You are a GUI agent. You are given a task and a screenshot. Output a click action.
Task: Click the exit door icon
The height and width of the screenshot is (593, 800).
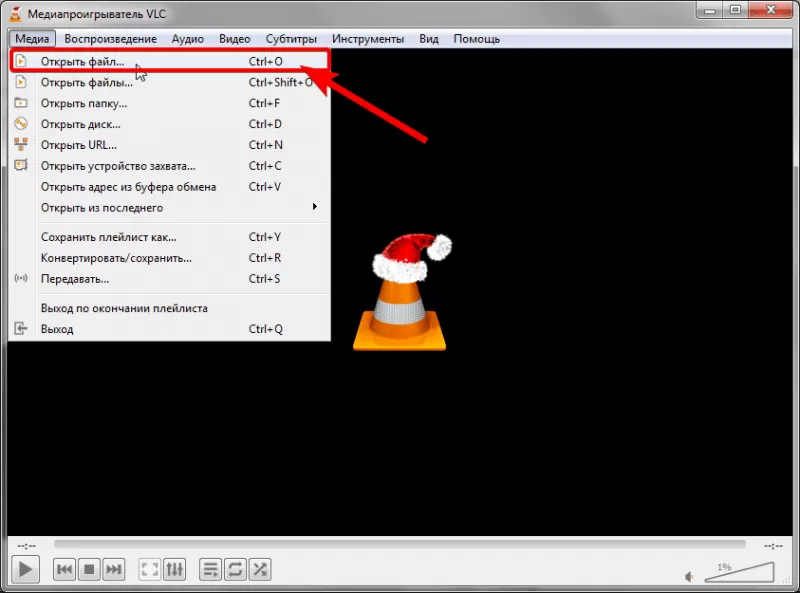[x=20, y=328]
